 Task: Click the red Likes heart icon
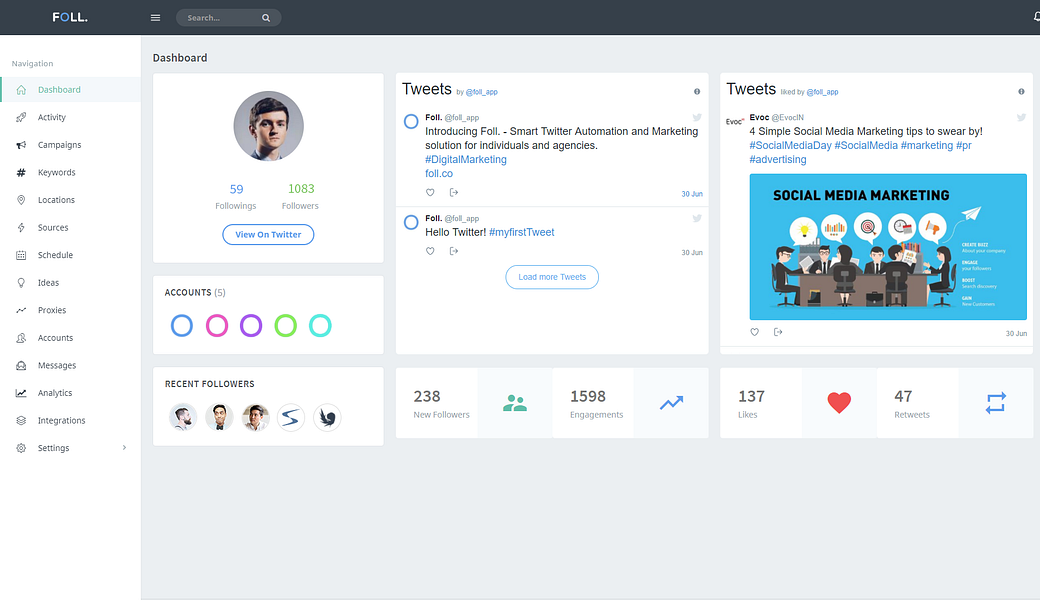pos(839,402)
